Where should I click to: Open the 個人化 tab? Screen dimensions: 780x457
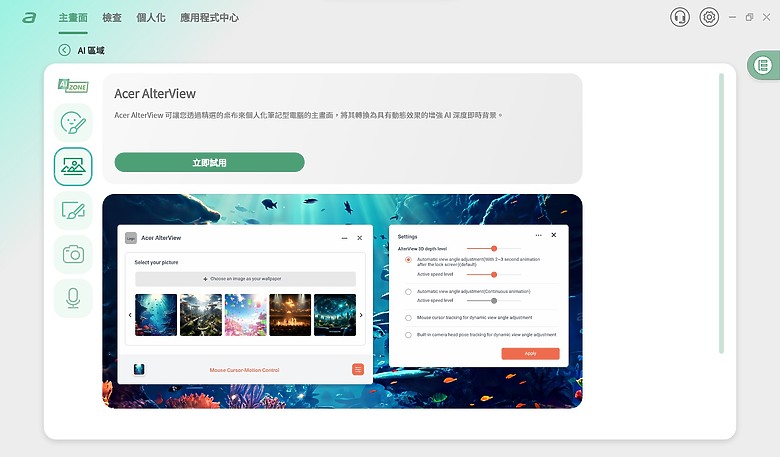pos(151,18)
